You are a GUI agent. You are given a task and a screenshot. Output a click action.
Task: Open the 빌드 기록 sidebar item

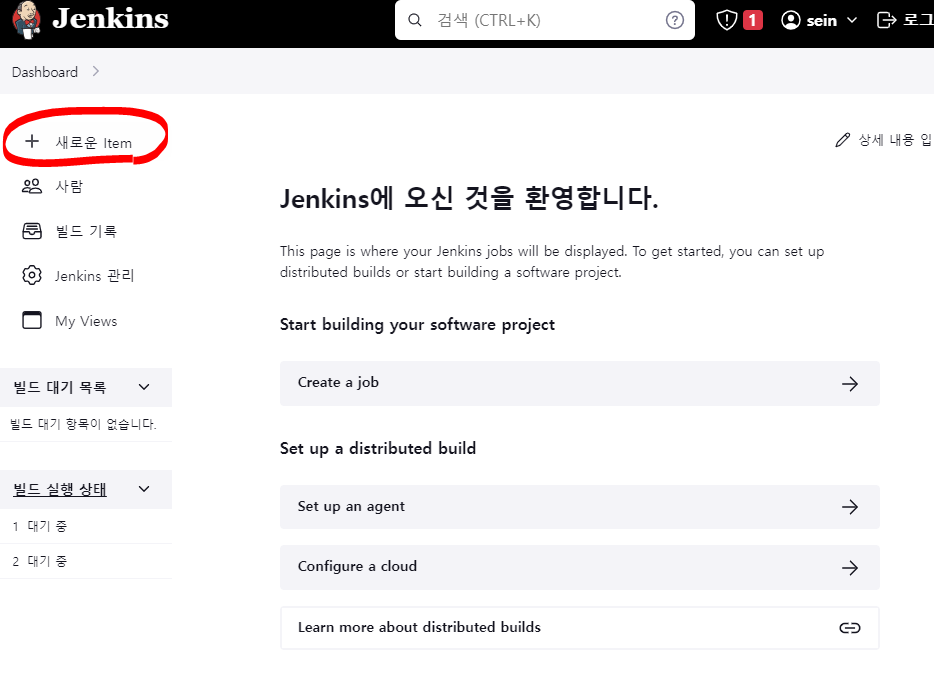86,231
